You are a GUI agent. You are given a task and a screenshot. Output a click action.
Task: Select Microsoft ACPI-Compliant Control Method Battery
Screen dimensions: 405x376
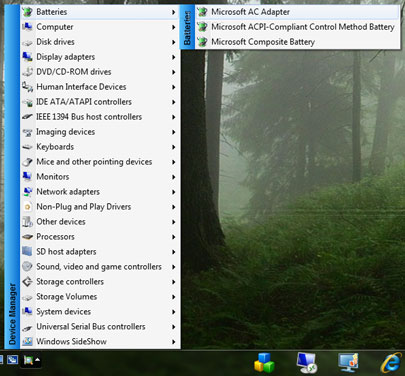(x=298, y=27)
